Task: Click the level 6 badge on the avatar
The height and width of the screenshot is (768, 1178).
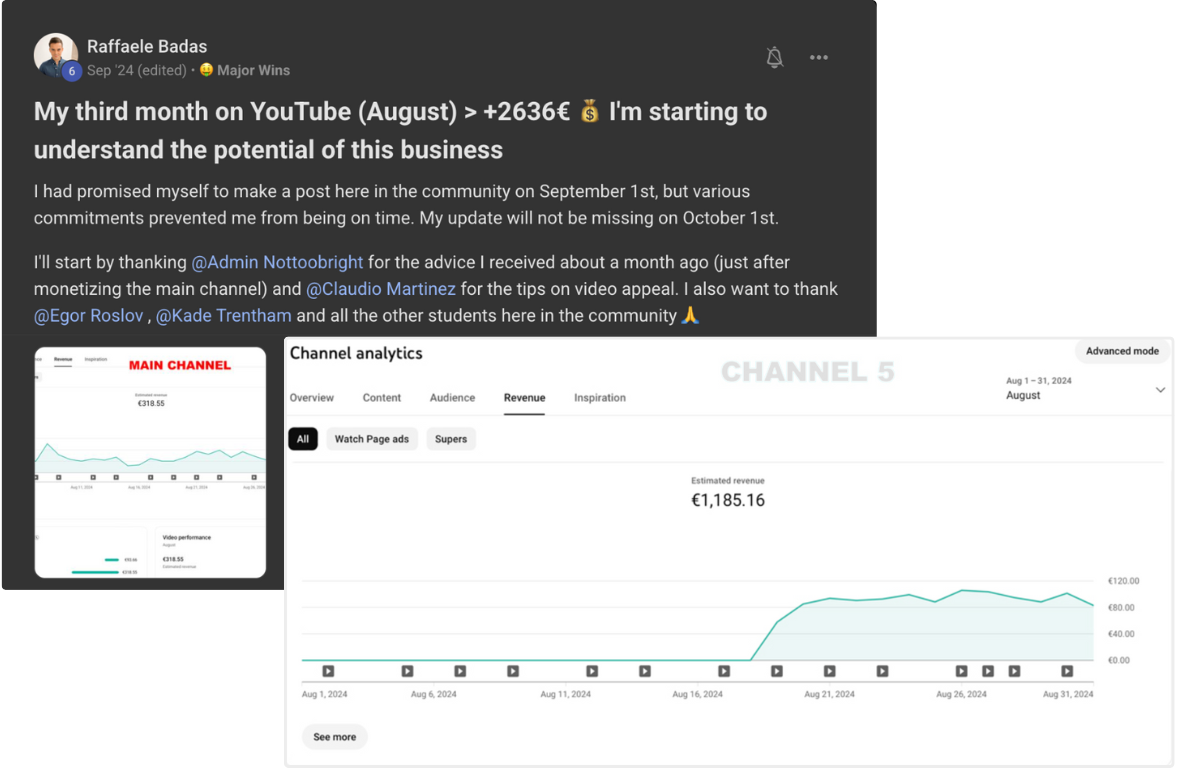Action: click(71, 71)
